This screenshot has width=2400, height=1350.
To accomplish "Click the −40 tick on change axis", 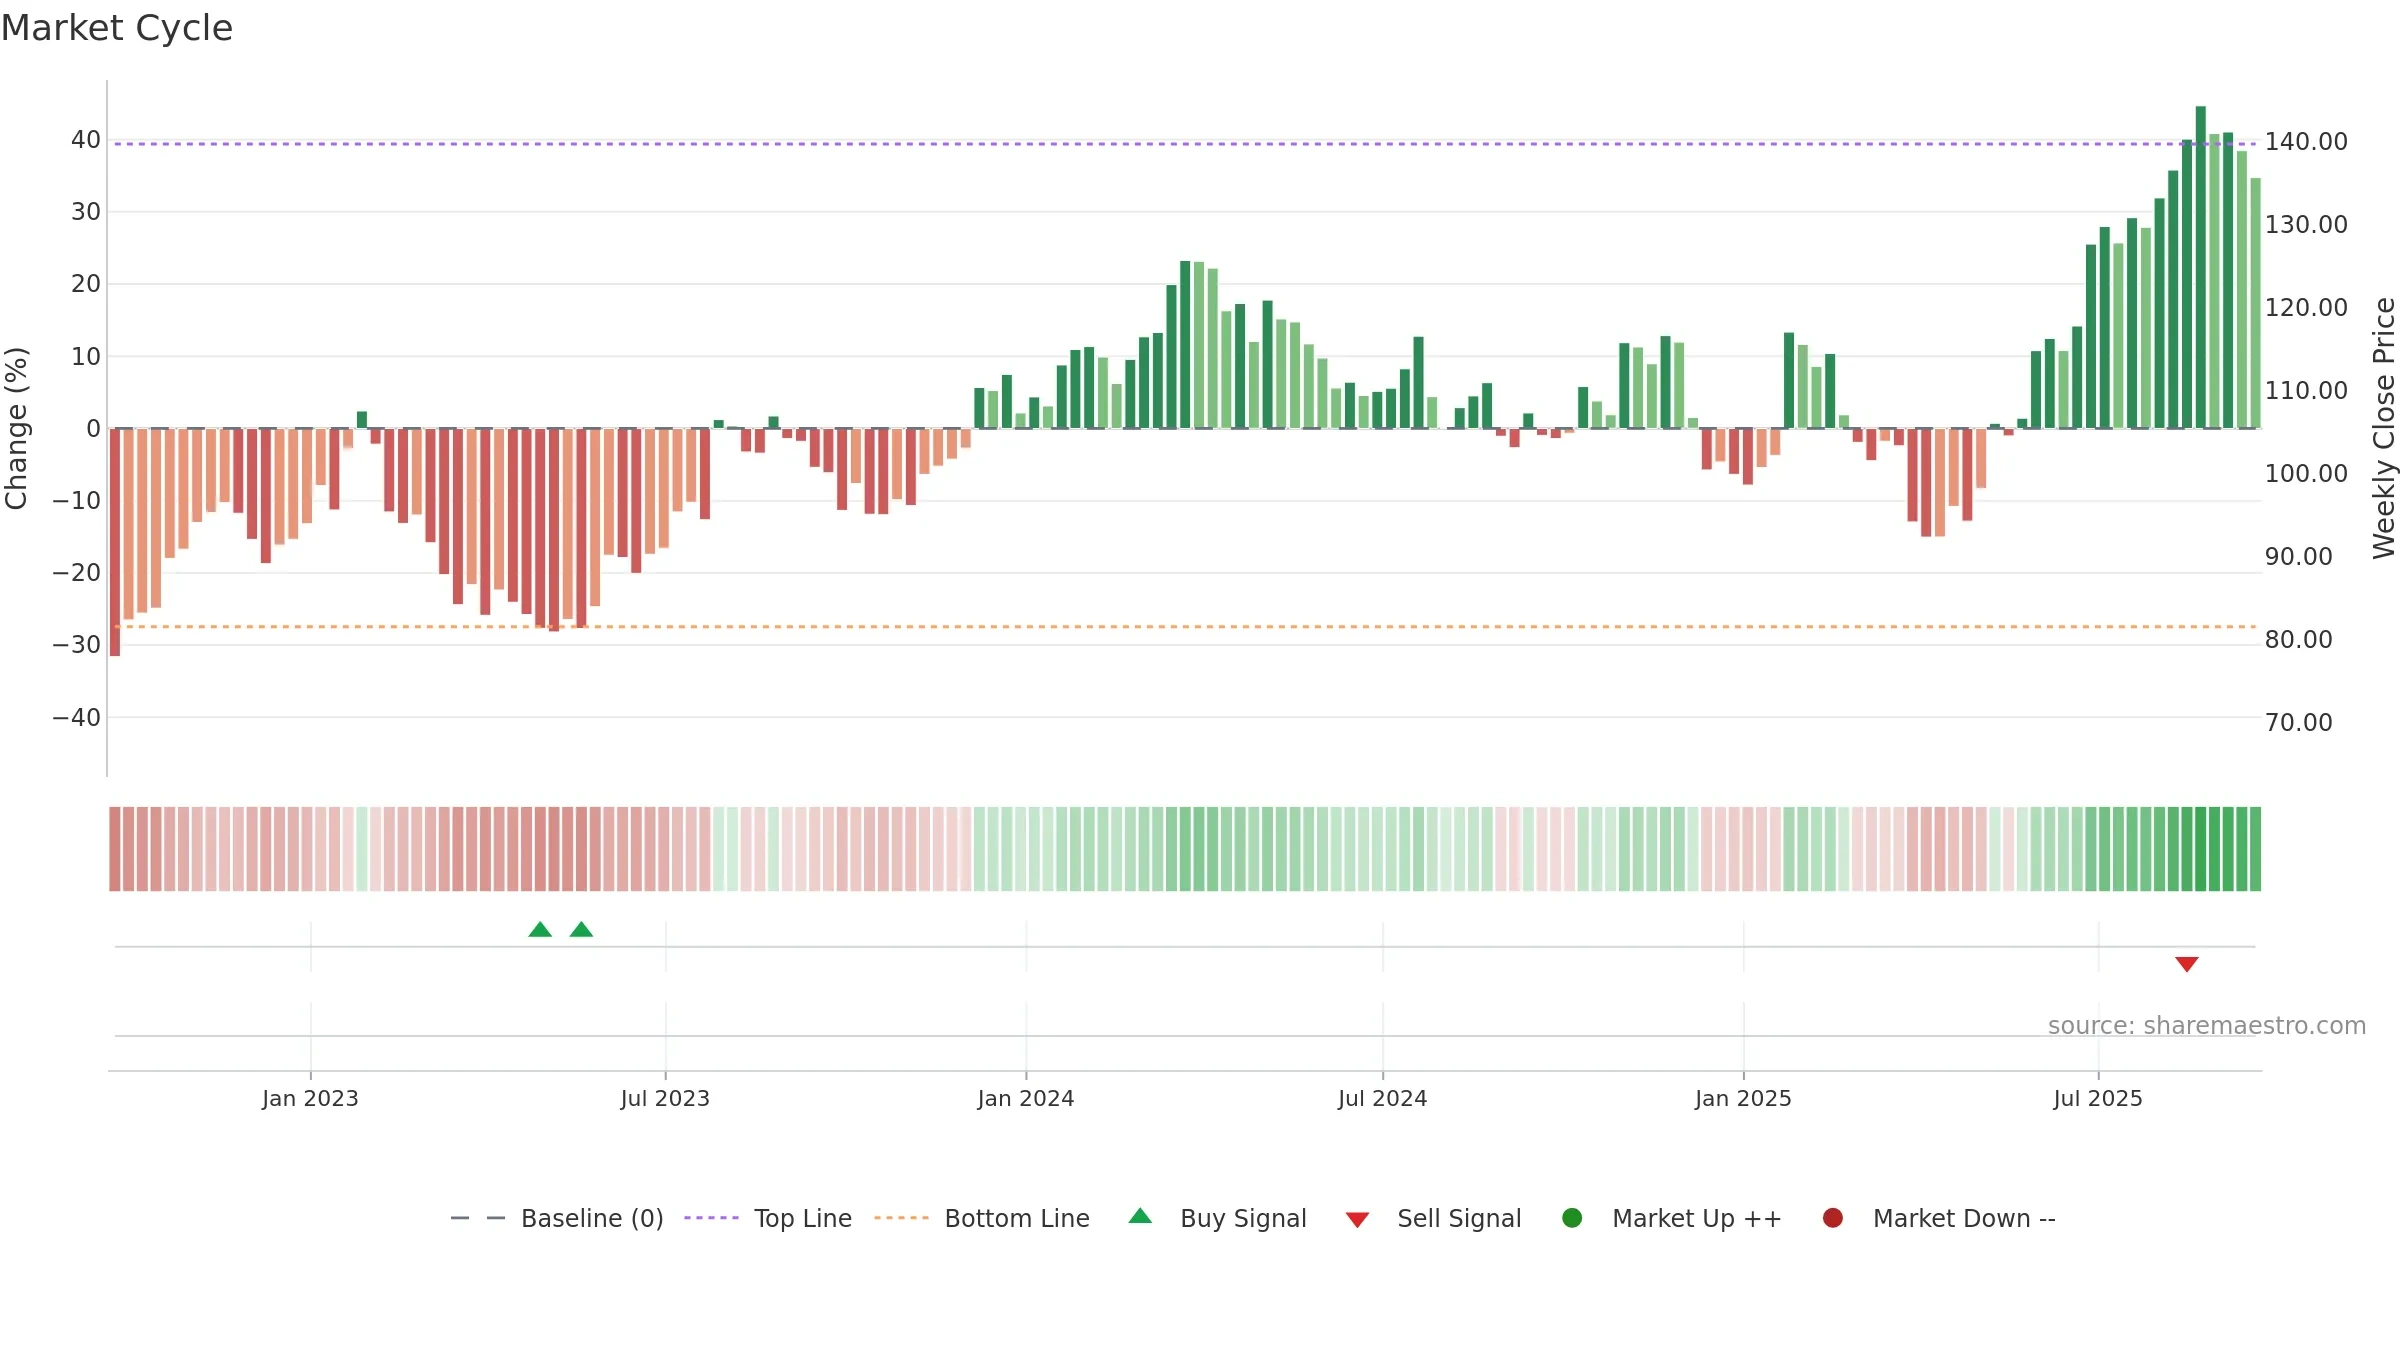I will point(77,717).
